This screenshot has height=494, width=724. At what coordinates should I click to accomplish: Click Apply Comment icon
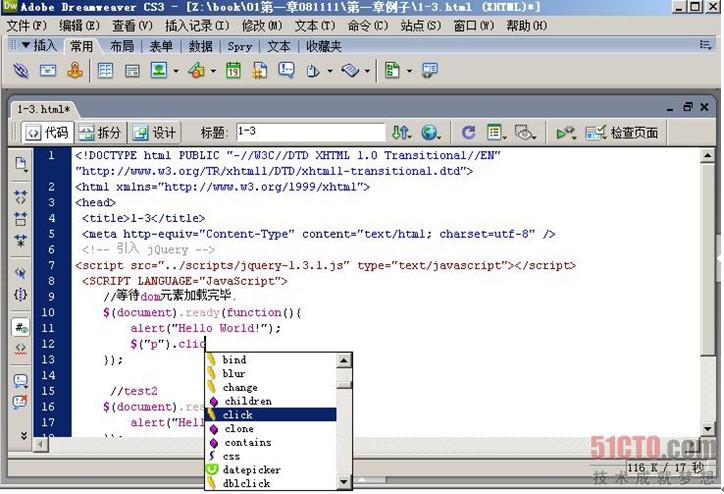(20, 381)
